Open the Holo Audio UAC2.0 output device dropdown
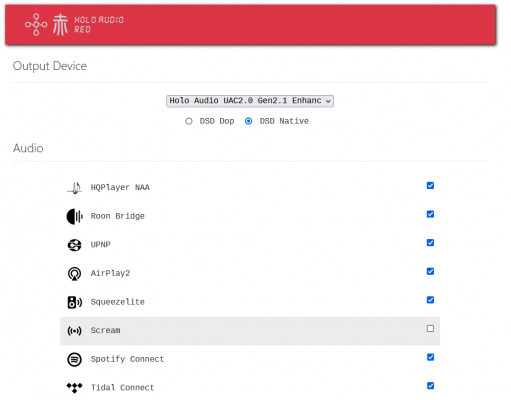This screenshot has width=511, height=400. [250, 101]
